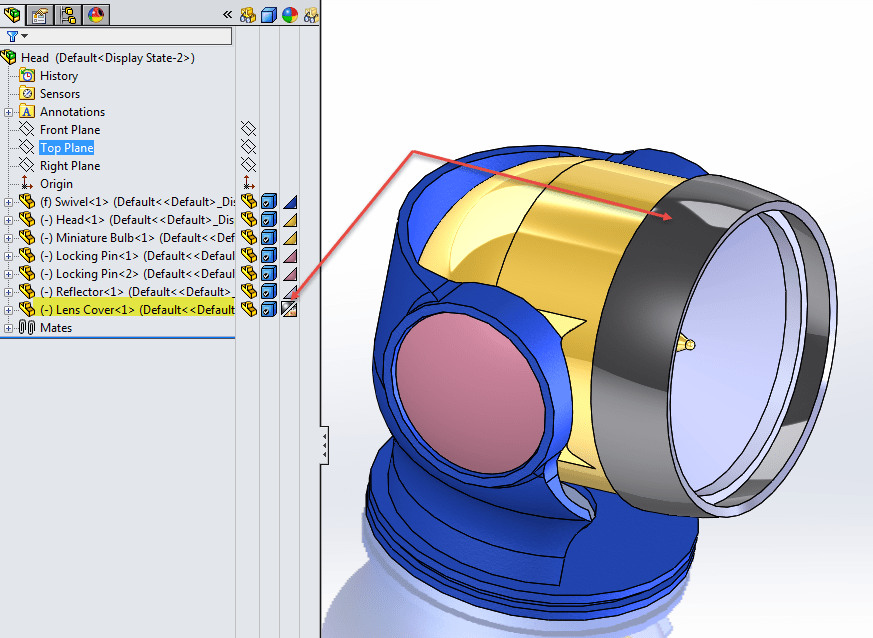
Task: Toggle Right Plane visibility in display pane
Action: pyautogui.click(x=248, y=165)
